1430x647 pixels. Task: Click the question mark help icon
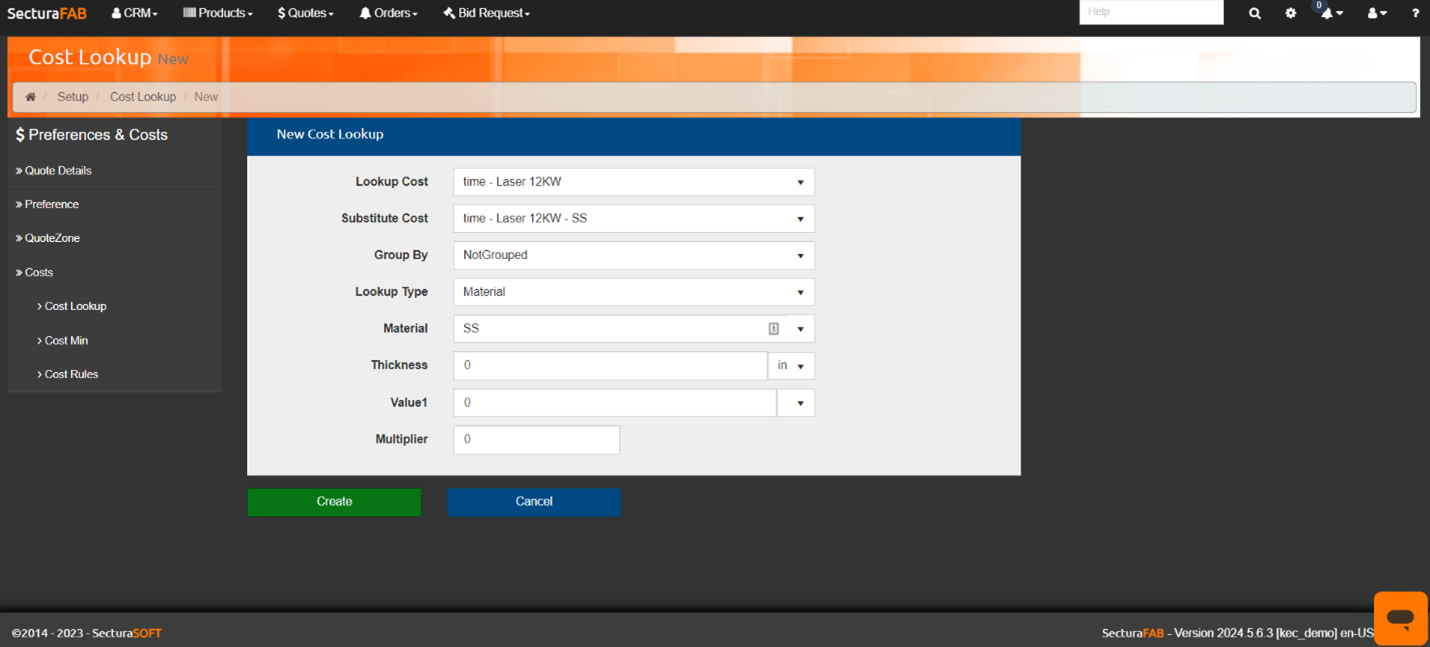(x=1414, y=13)
